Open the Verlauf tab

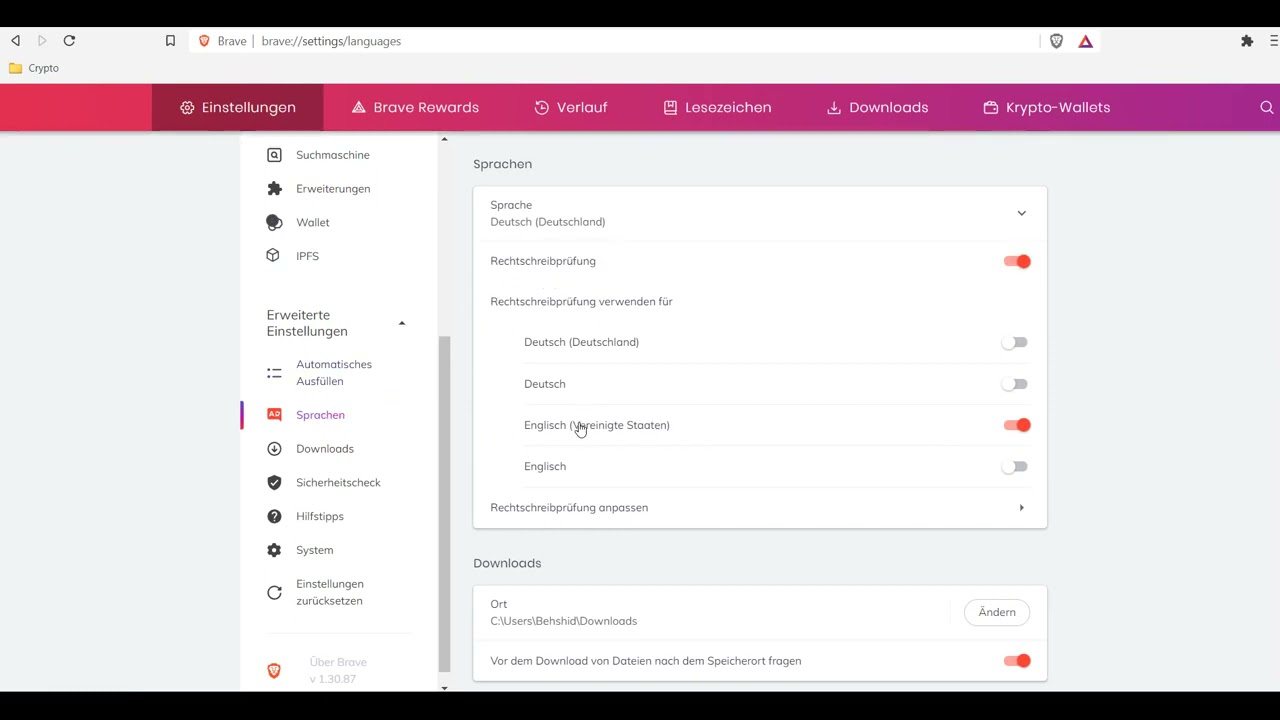(571, 108)
